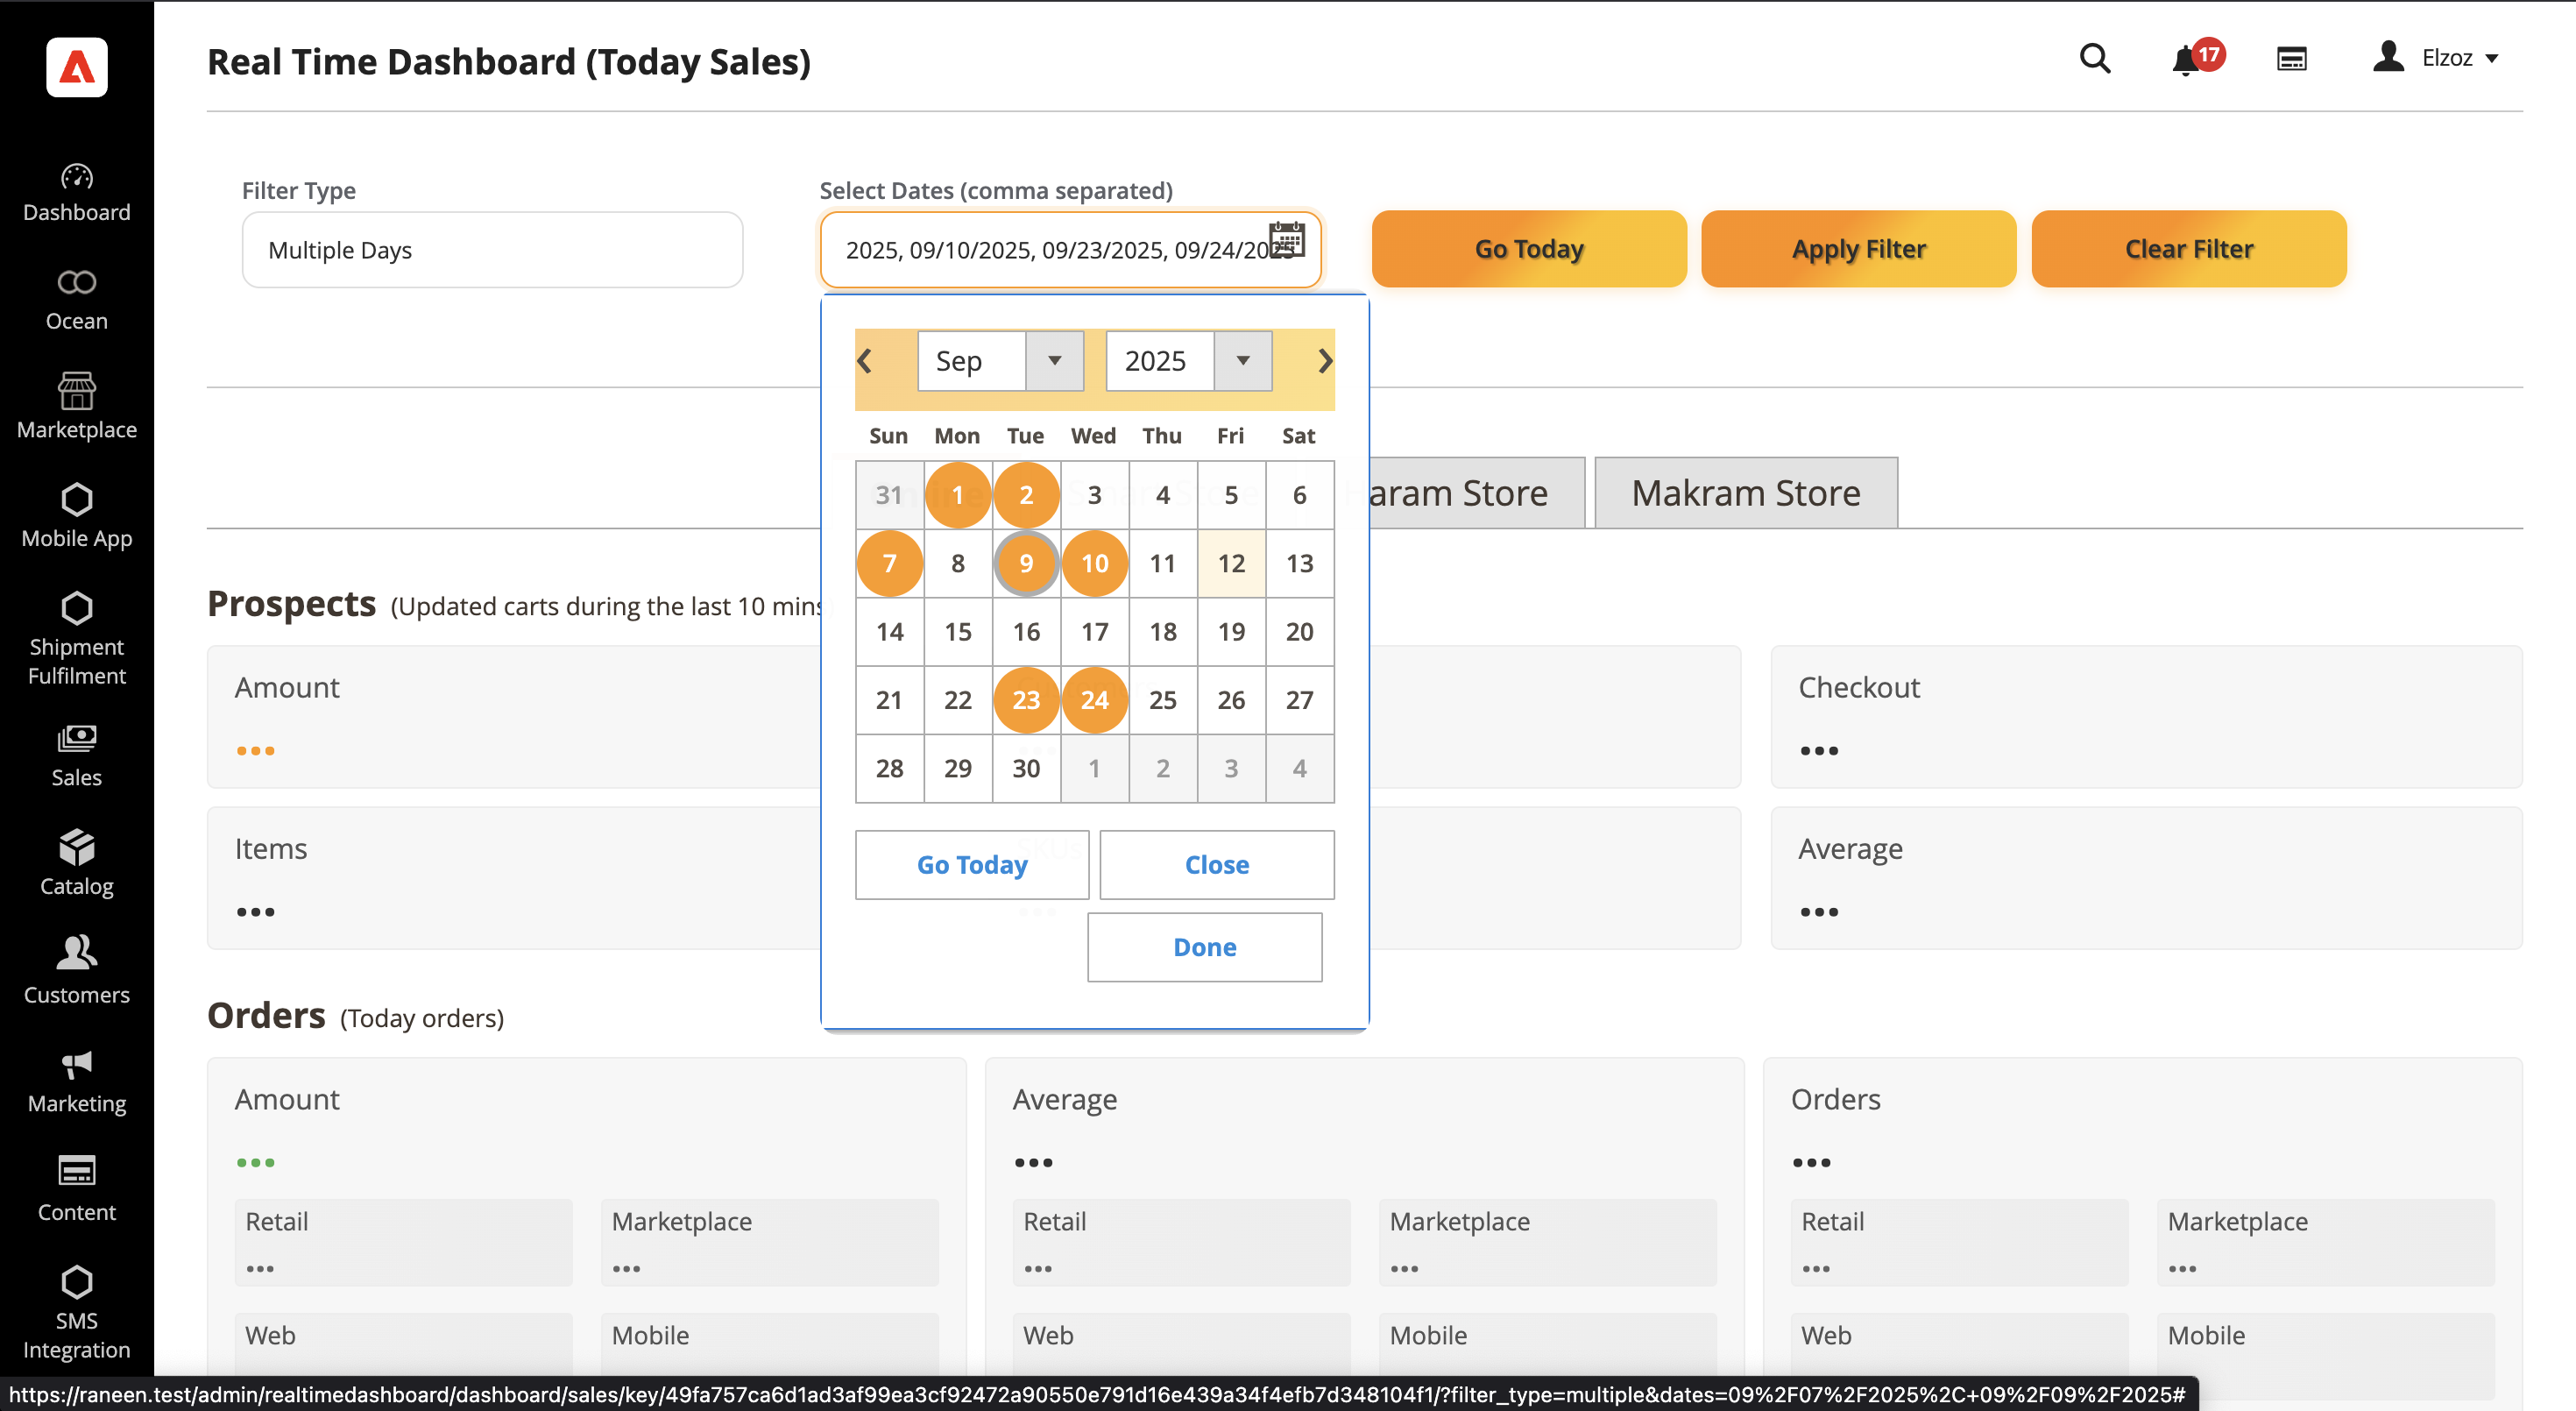
Task: Open the Catalog sidebar icon
Action: [x=76, y=863]
